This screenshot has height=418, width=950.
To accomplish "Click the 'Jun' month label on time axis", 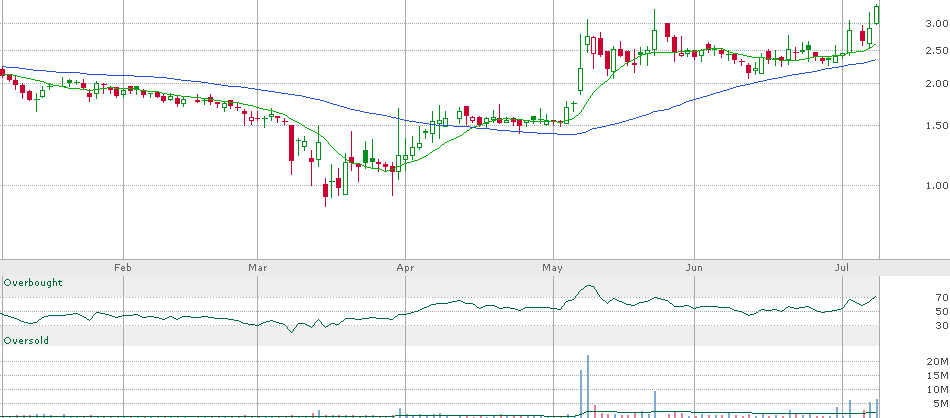I will click(x=694, y=268).
